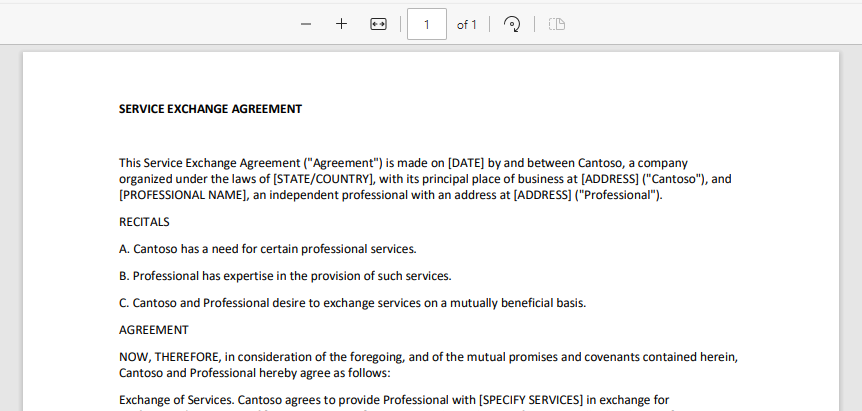Click the RECITALS heading

point(144,222)
